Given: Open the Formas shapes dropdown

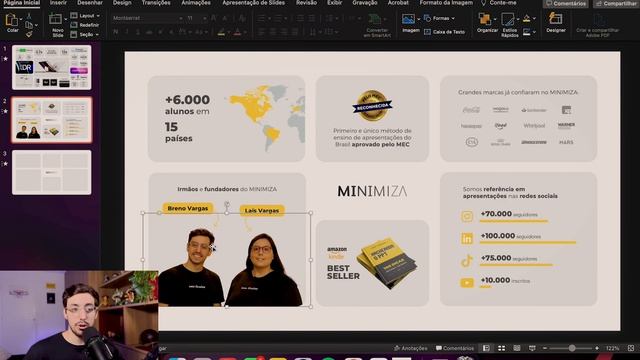Looking at the screenshot, I should tap(440, 18).
